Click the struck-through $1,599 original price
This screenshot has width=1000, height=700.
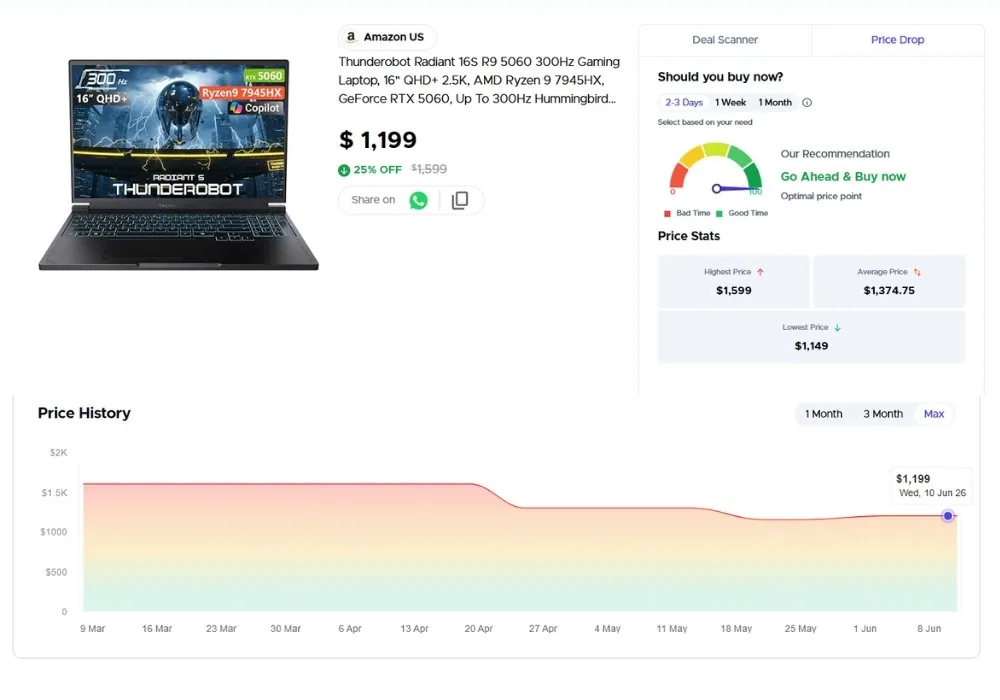[x=429, y=170]
